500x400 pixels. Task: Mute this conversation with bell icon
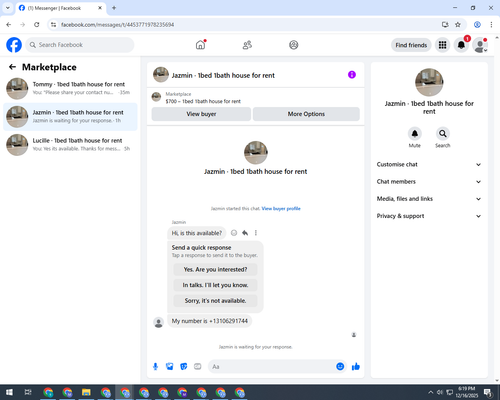415,134
